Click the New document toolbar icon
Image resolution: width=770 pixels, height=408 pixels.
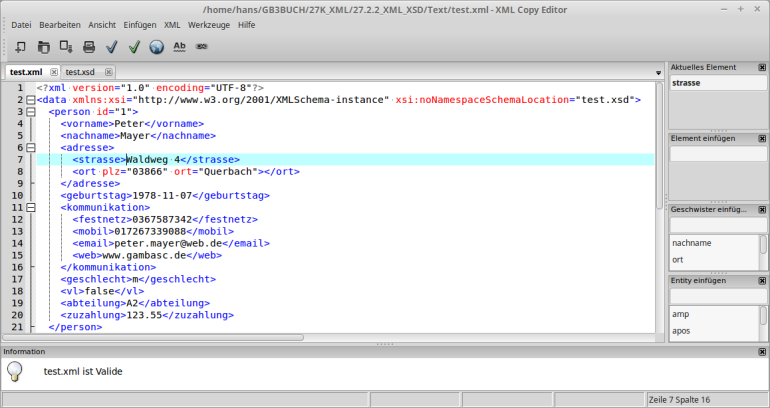click(19, 46)
